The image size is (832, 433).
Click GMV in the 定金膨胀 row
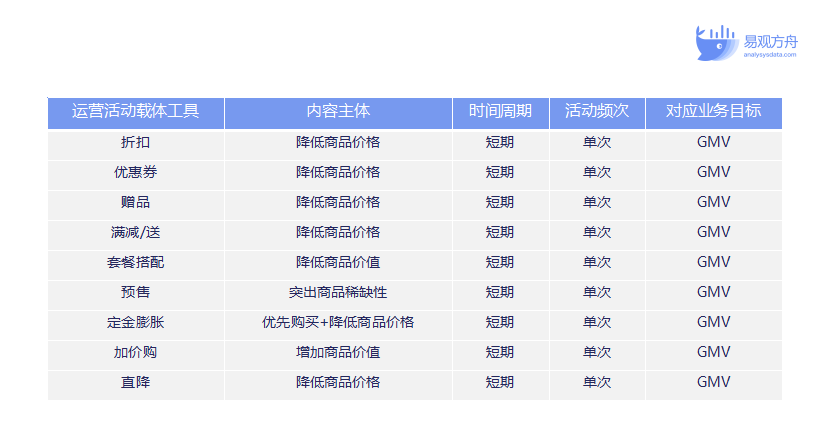713,322
